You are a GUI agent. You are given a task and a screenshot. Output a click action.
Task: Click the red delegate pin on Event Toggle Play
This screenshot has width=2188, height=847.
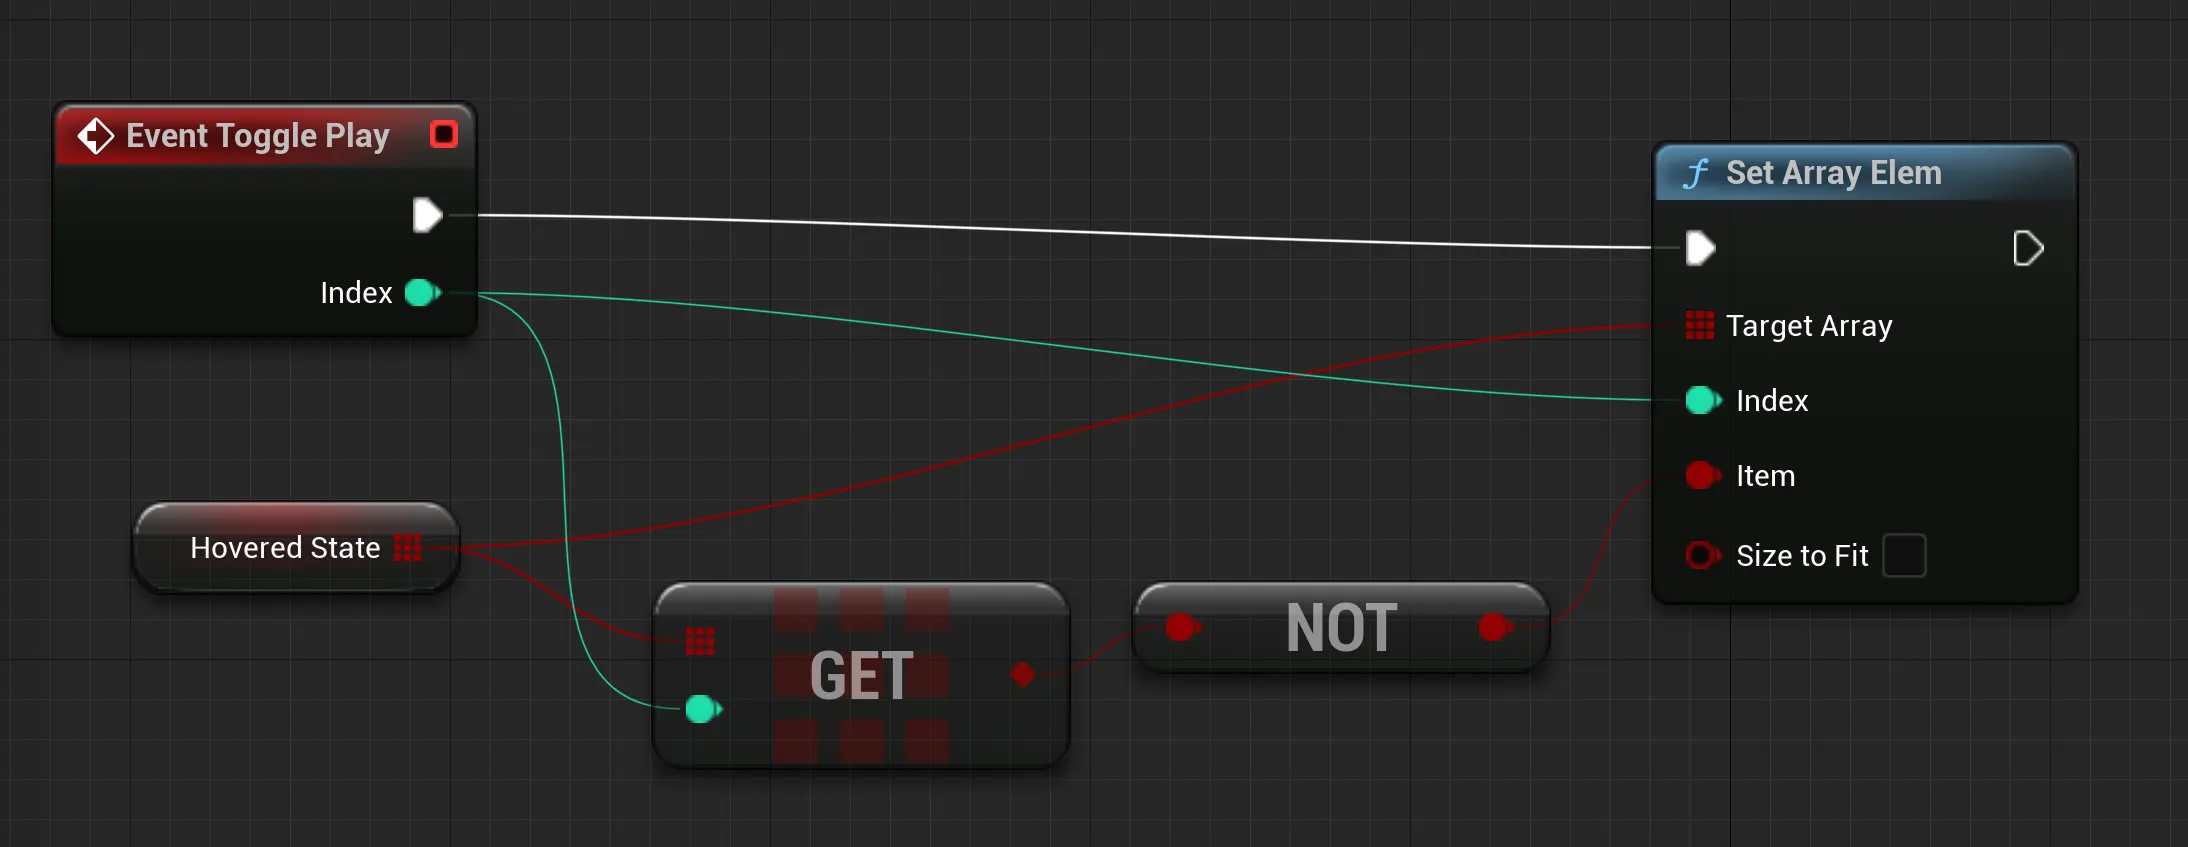[x=444, y=134]
